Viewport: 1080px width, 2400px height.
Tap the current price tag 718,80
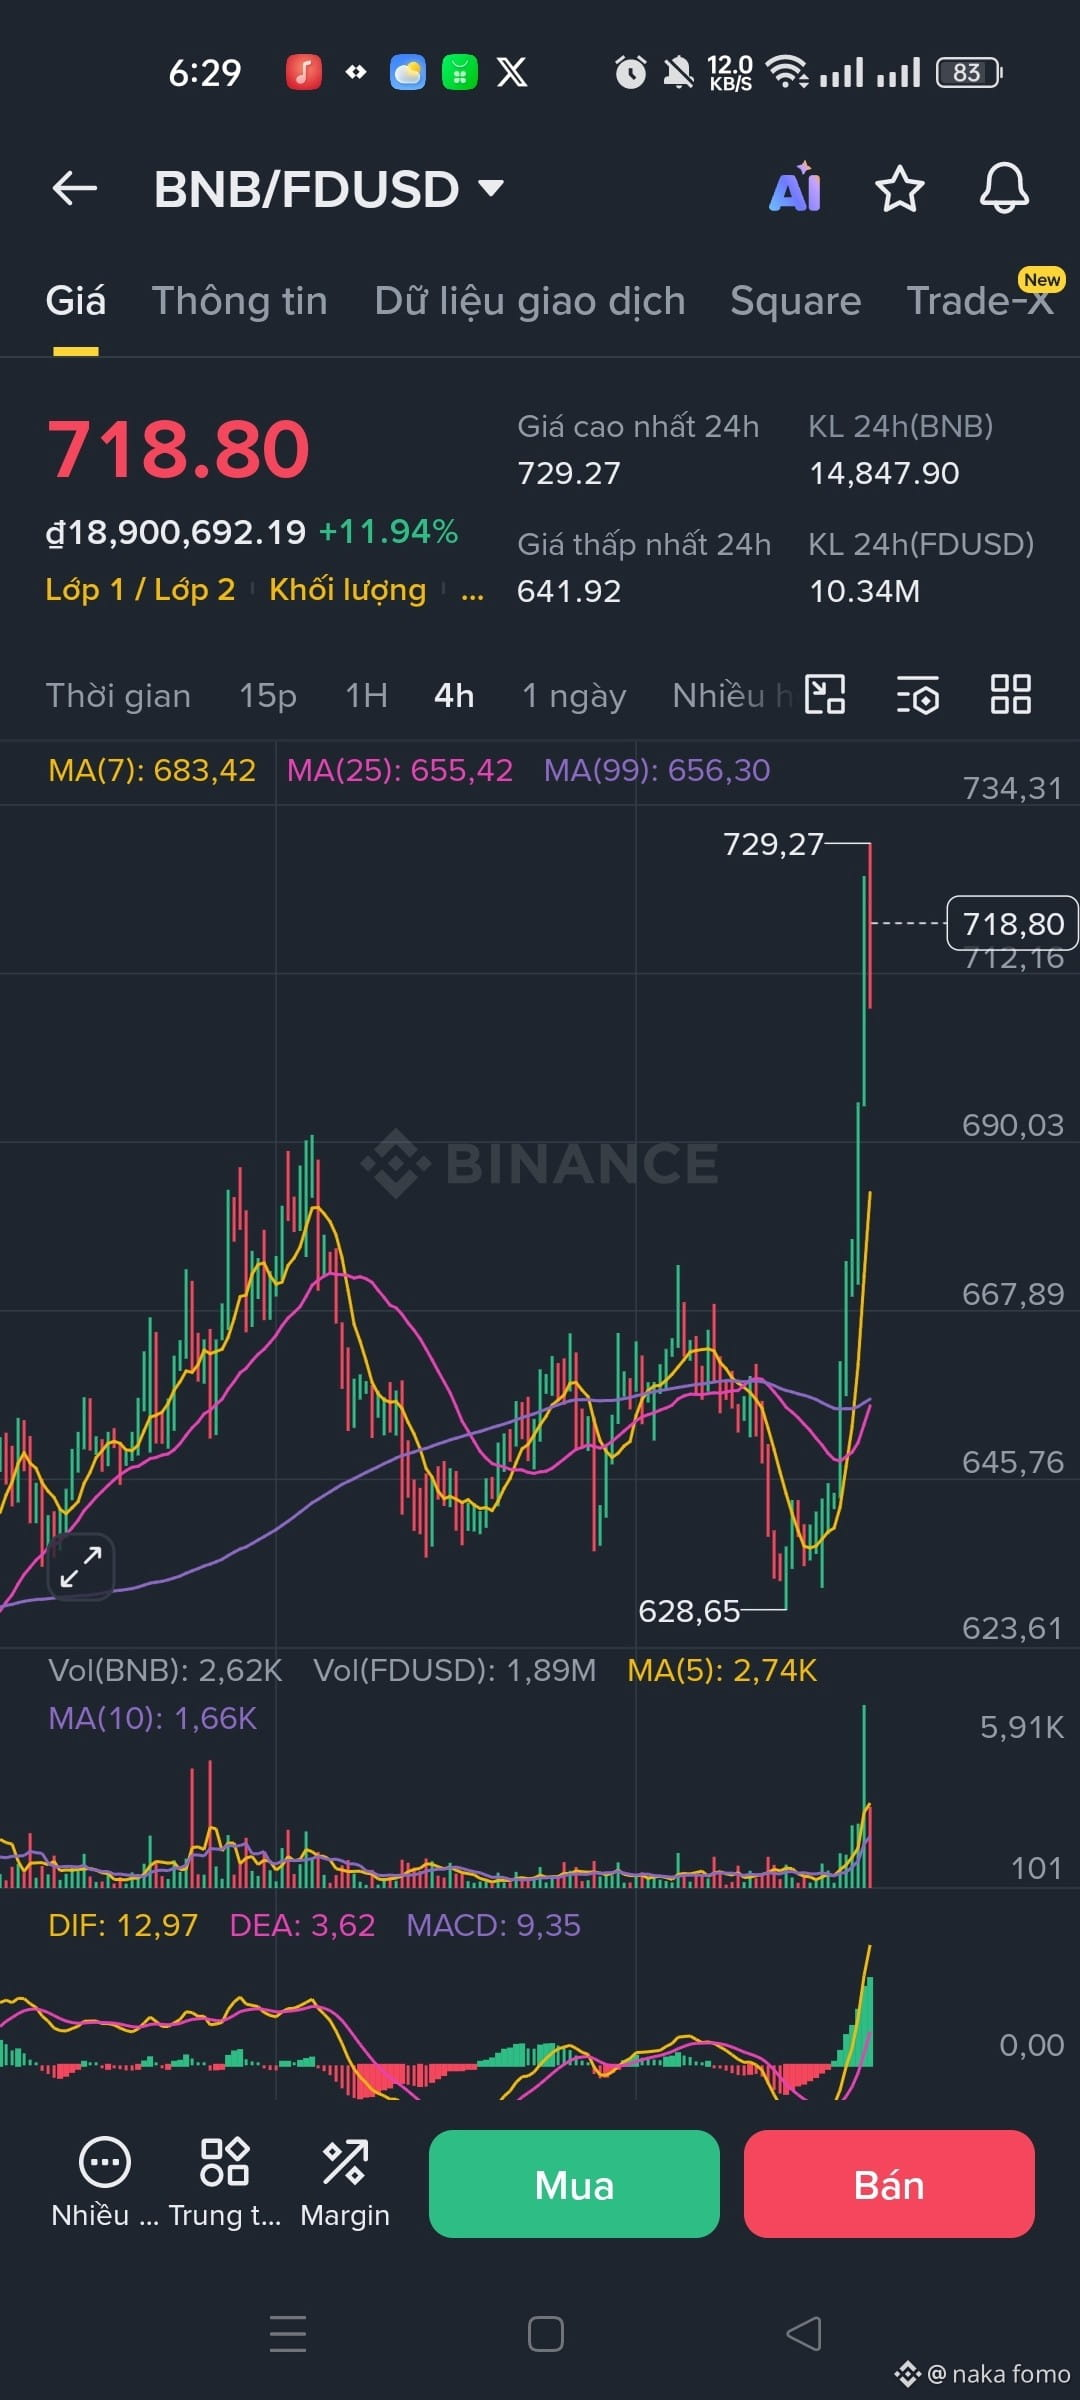click(x=1012, y=923)
